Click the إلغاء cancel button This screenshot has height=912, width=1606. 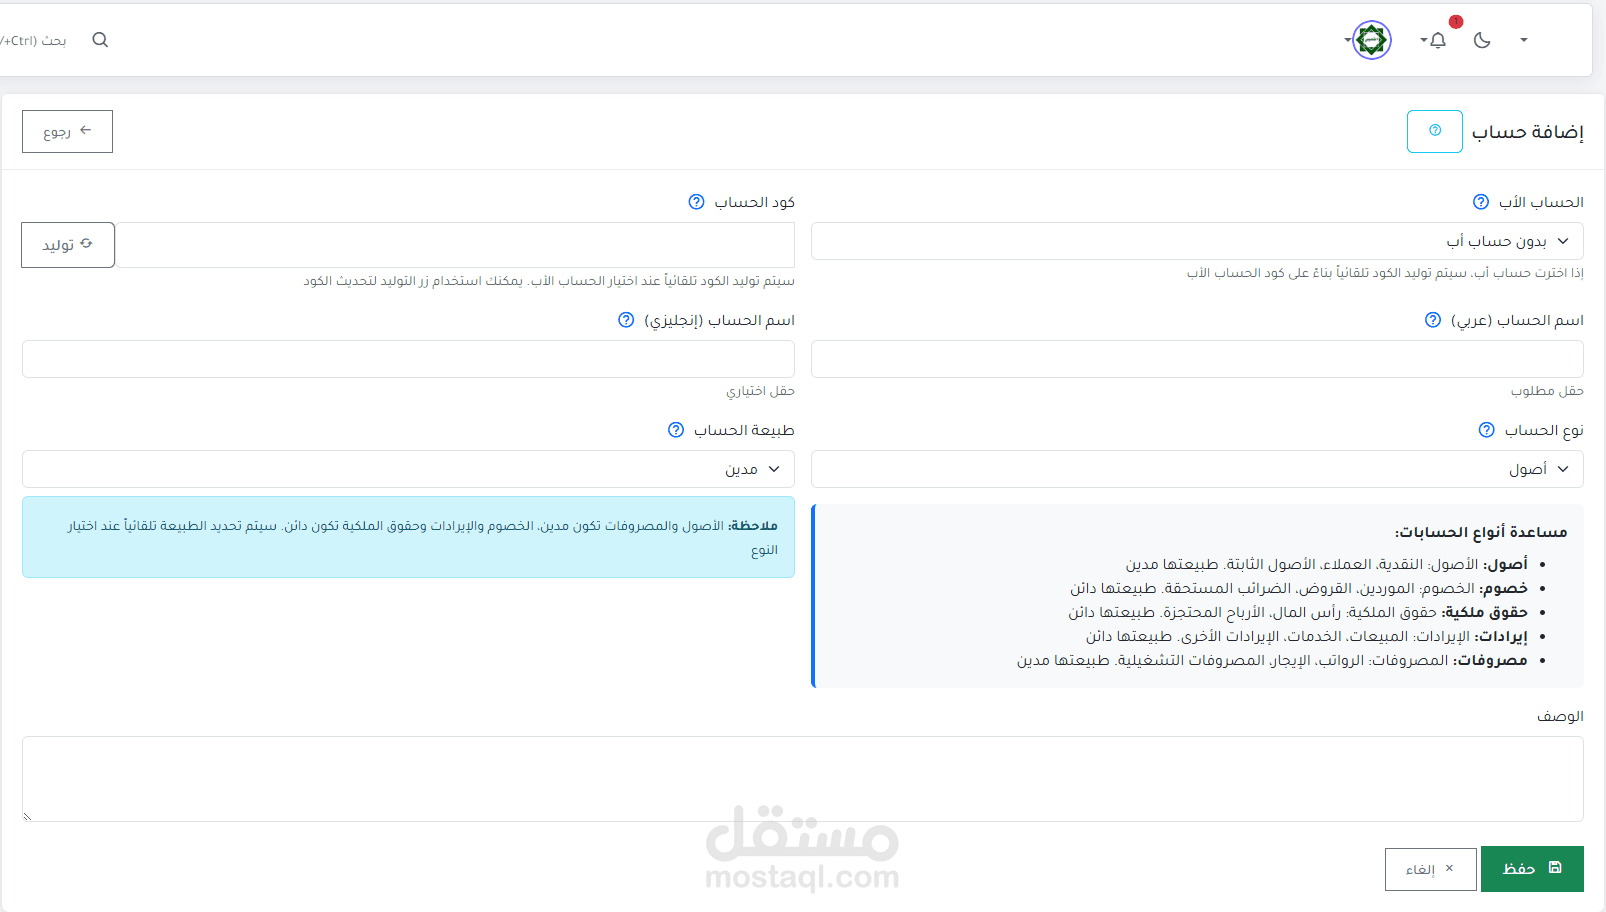(x=1430, y=869)
